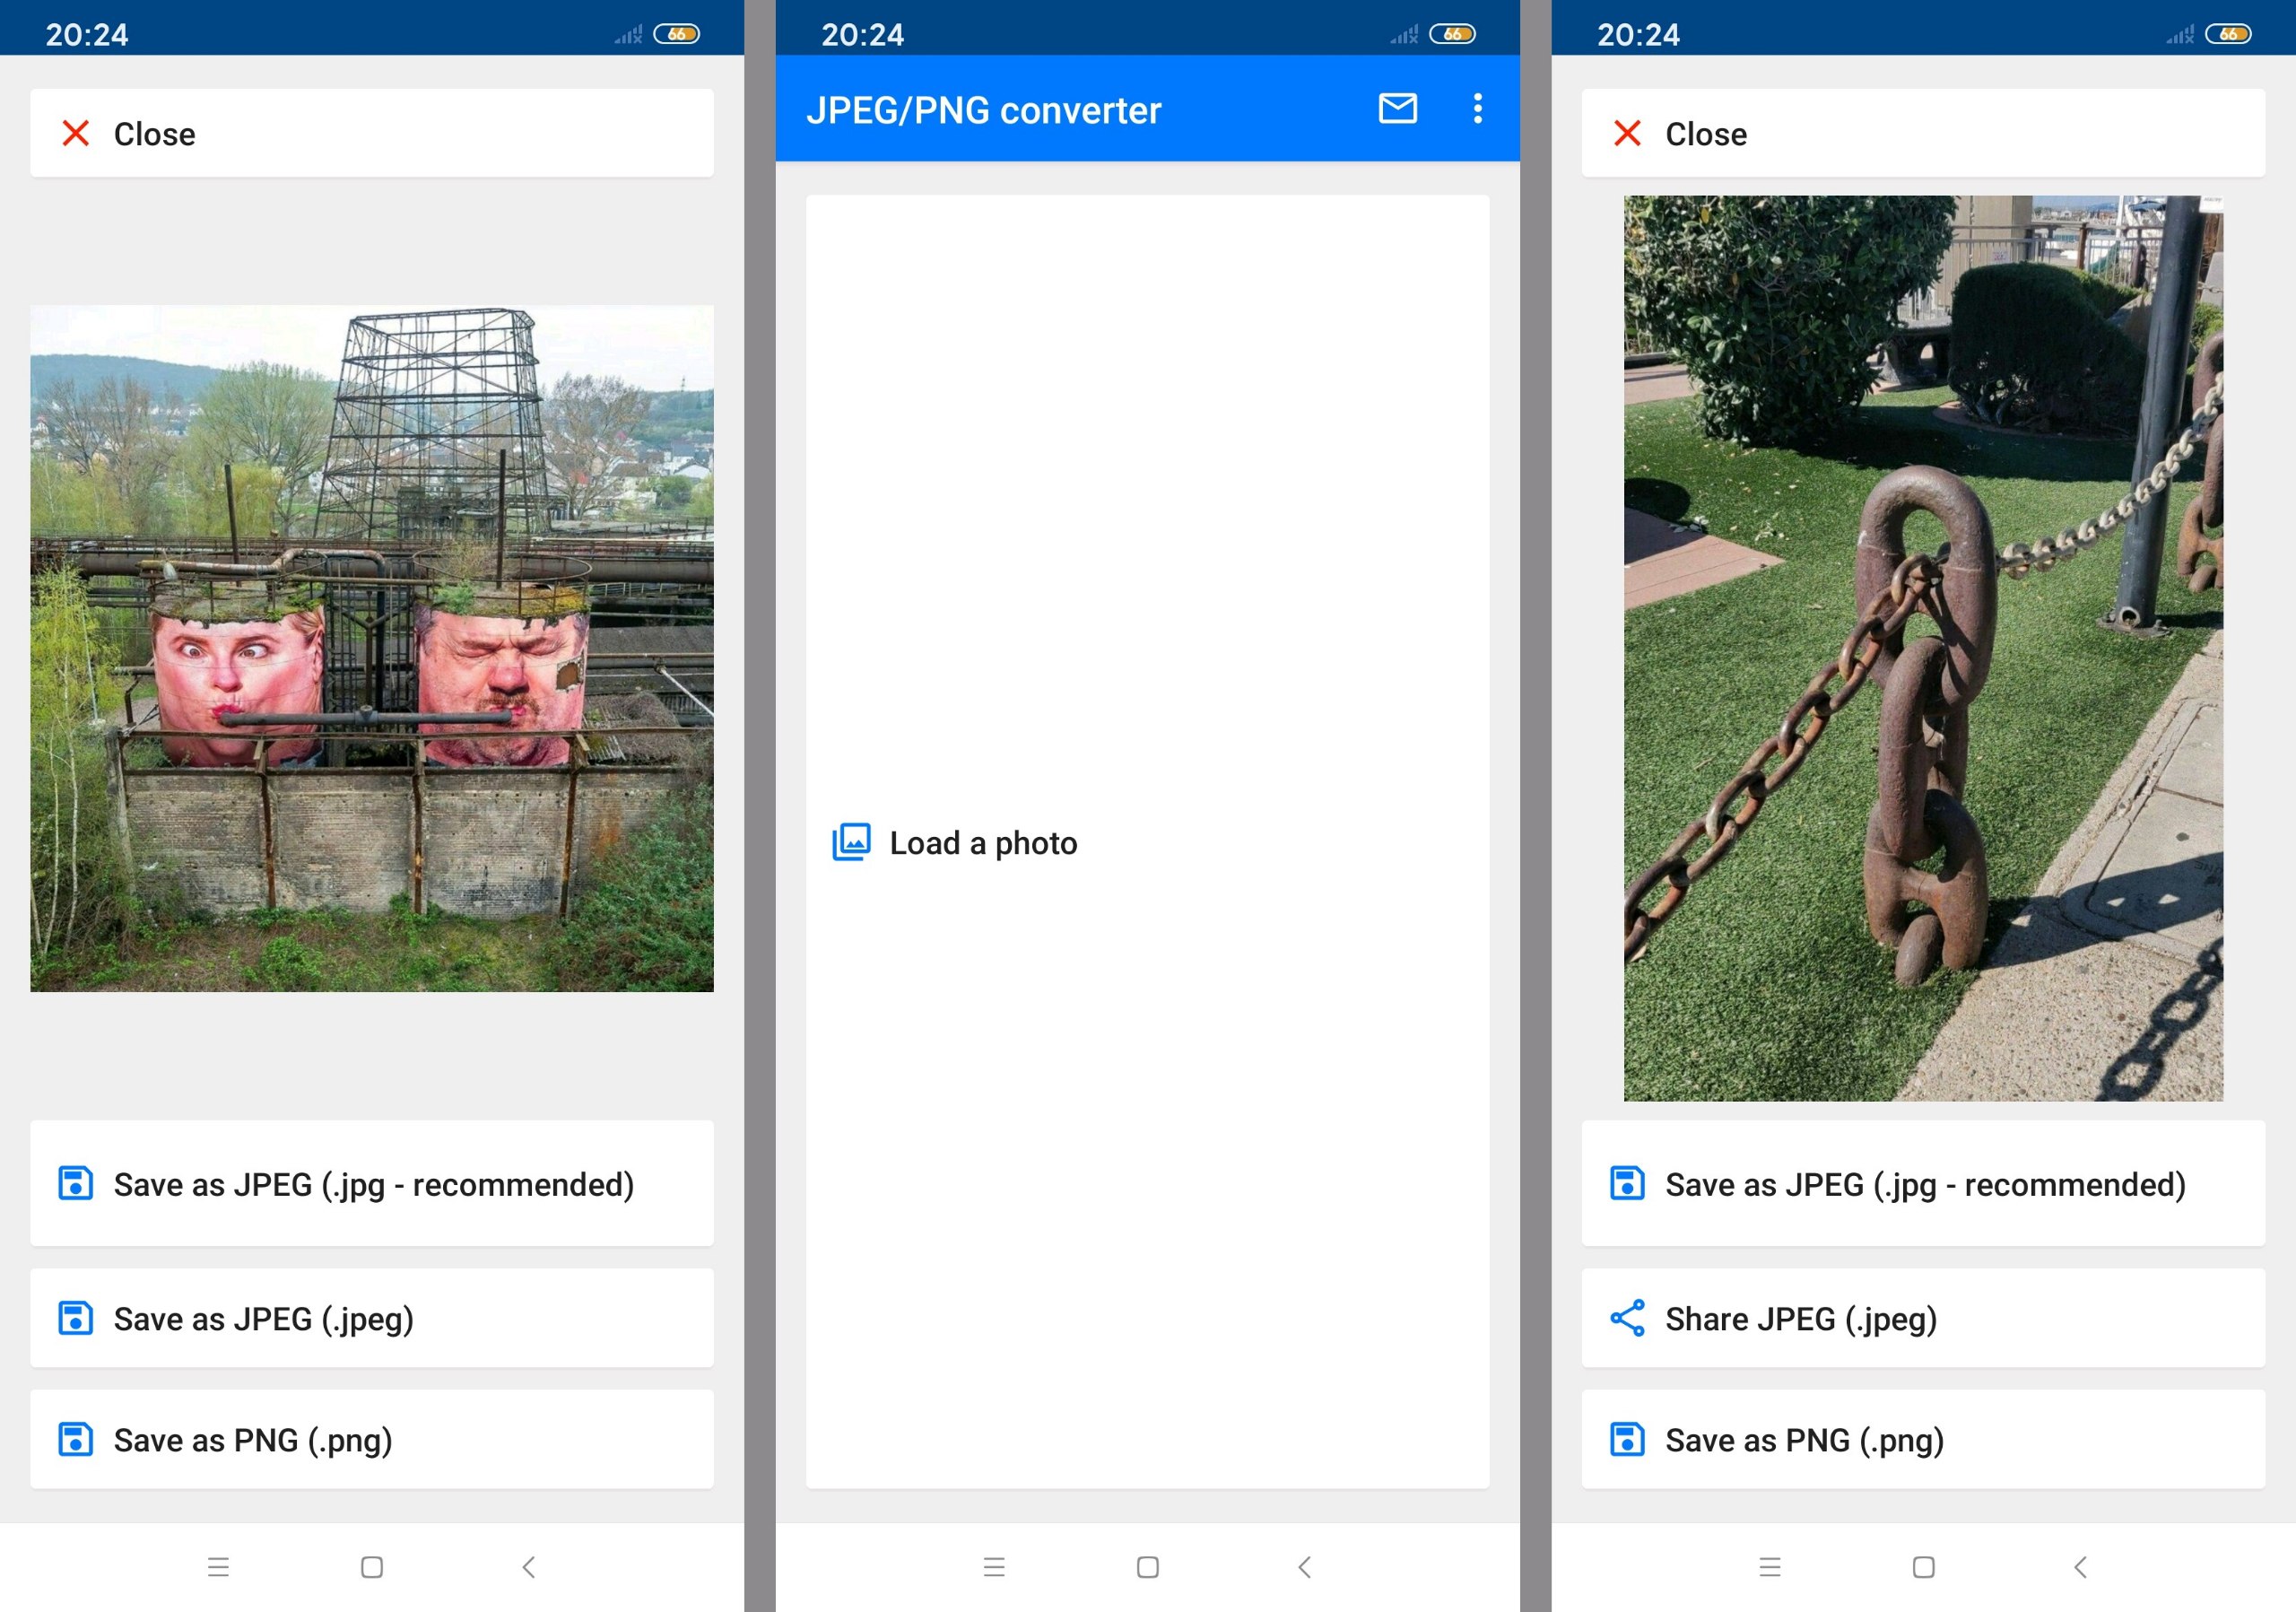This screenshot has height=1612, width=2296.
Task: Tap 20:24 clock in right status bar
Action: 1638,35
